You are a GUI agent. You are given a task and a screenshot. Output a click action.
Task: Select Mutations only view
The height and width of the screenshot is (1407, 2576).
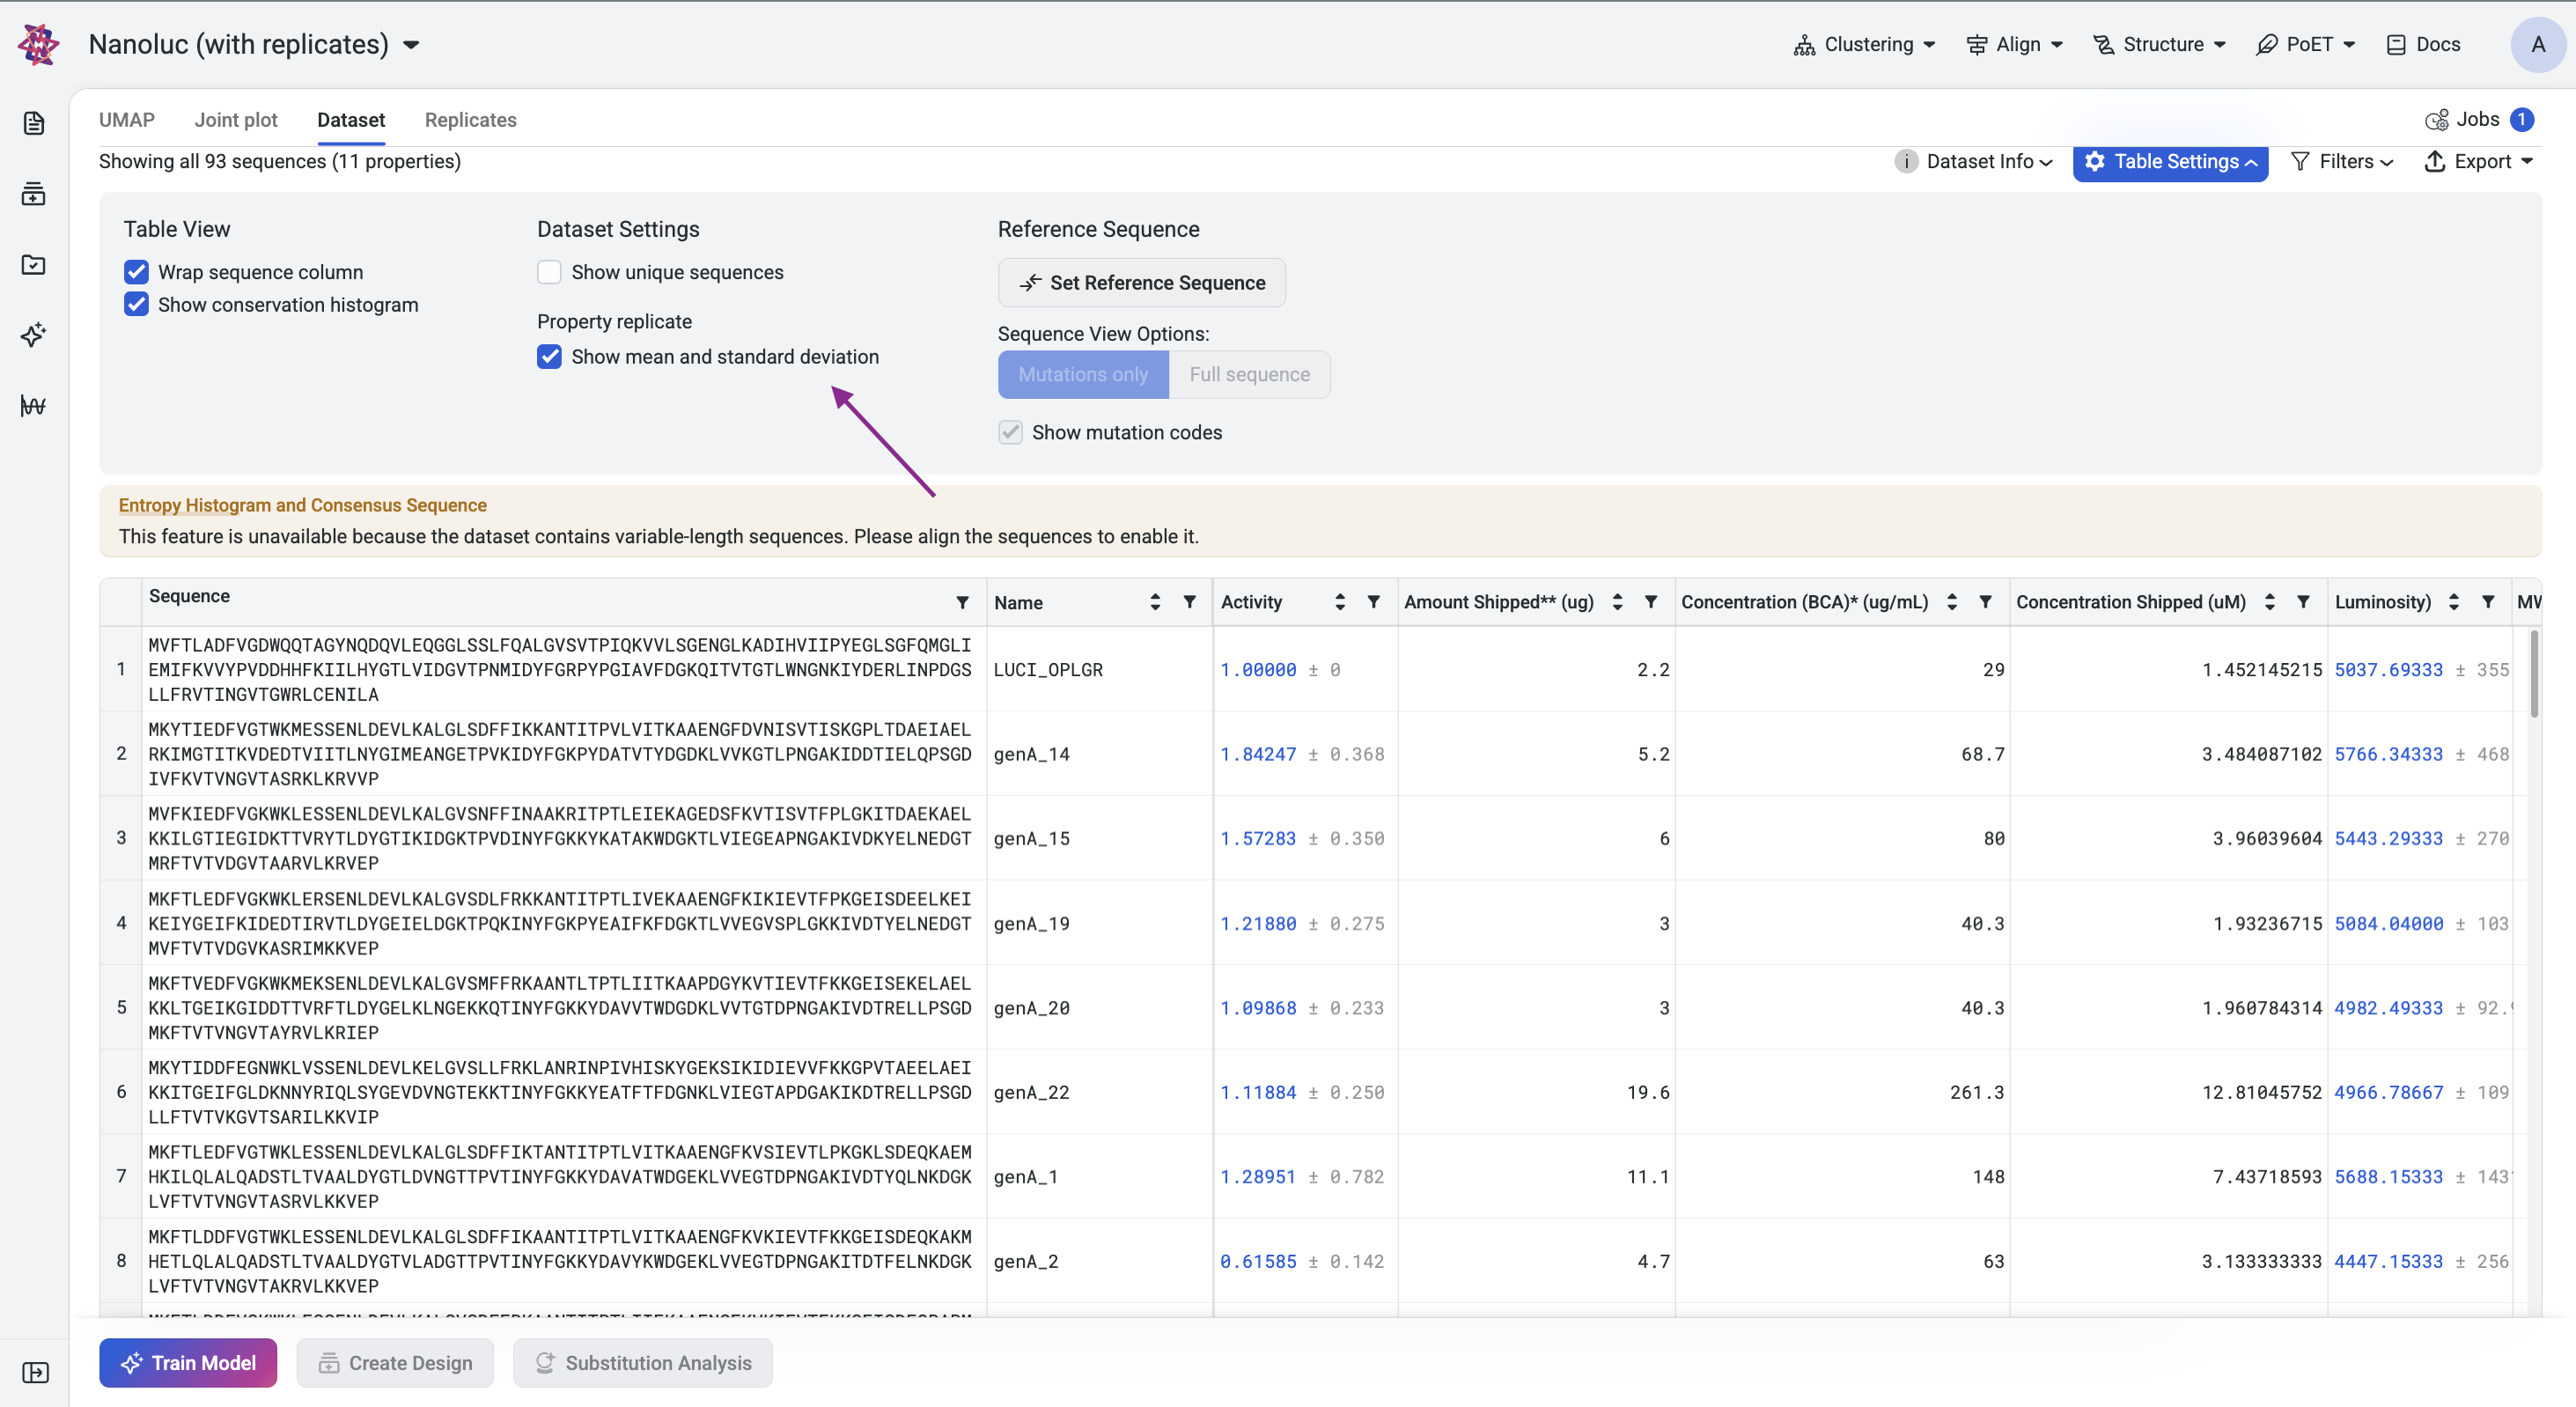[1083, 374]
